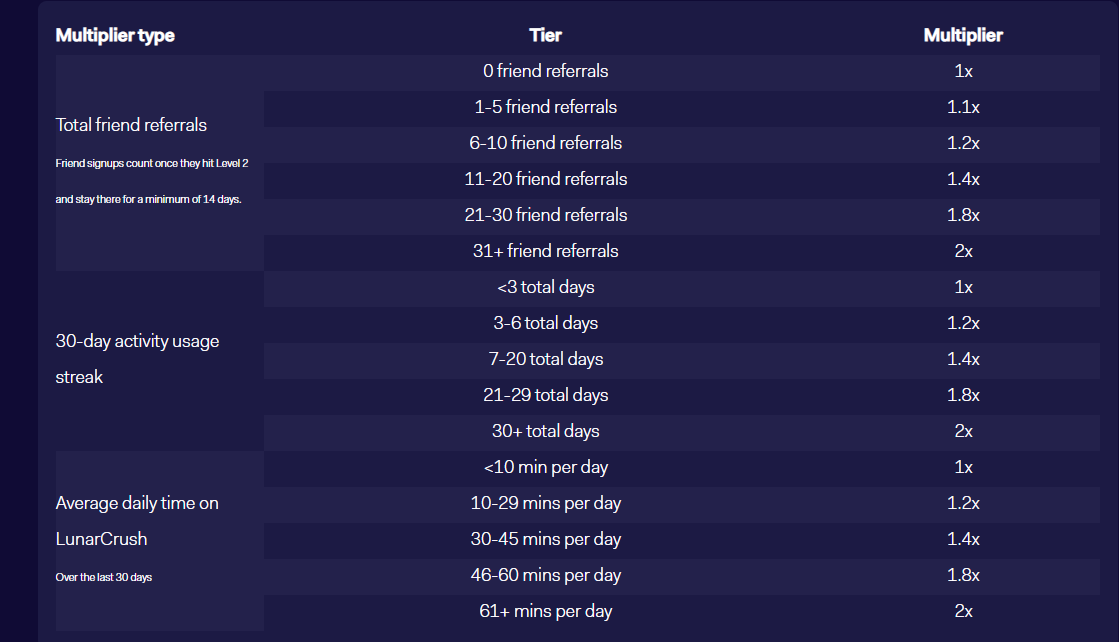Click the 7-20 total days cell

click(545, 360)
